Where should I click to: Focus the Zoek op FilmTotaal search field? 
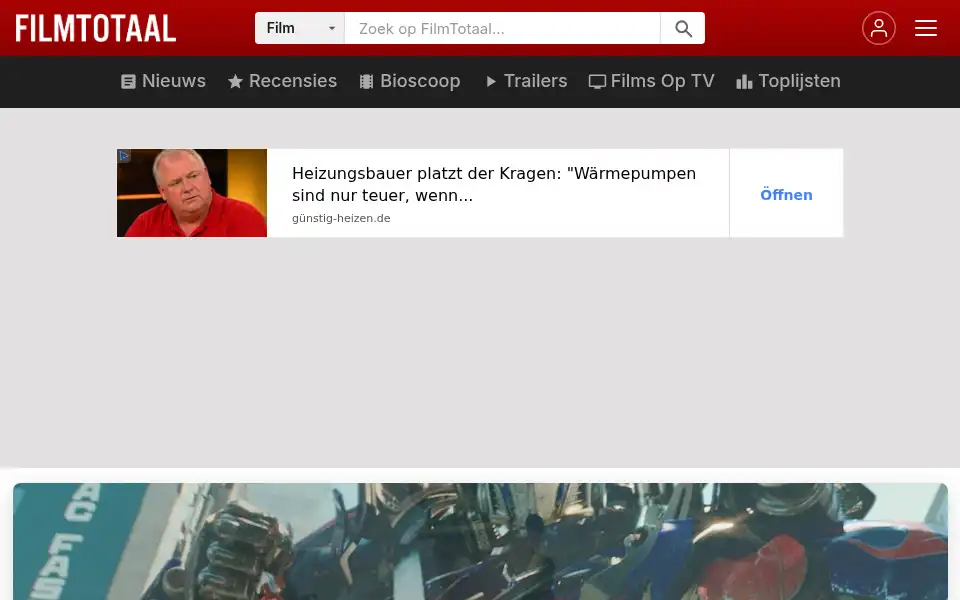(502, 28)
